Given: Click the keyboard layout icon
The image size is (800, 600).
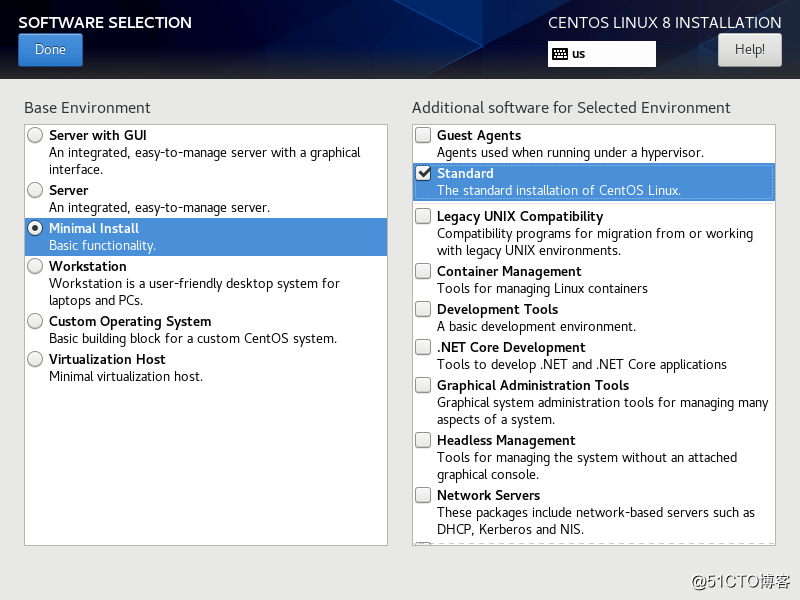Looking at the screenshot, I should tap(560, 54).
